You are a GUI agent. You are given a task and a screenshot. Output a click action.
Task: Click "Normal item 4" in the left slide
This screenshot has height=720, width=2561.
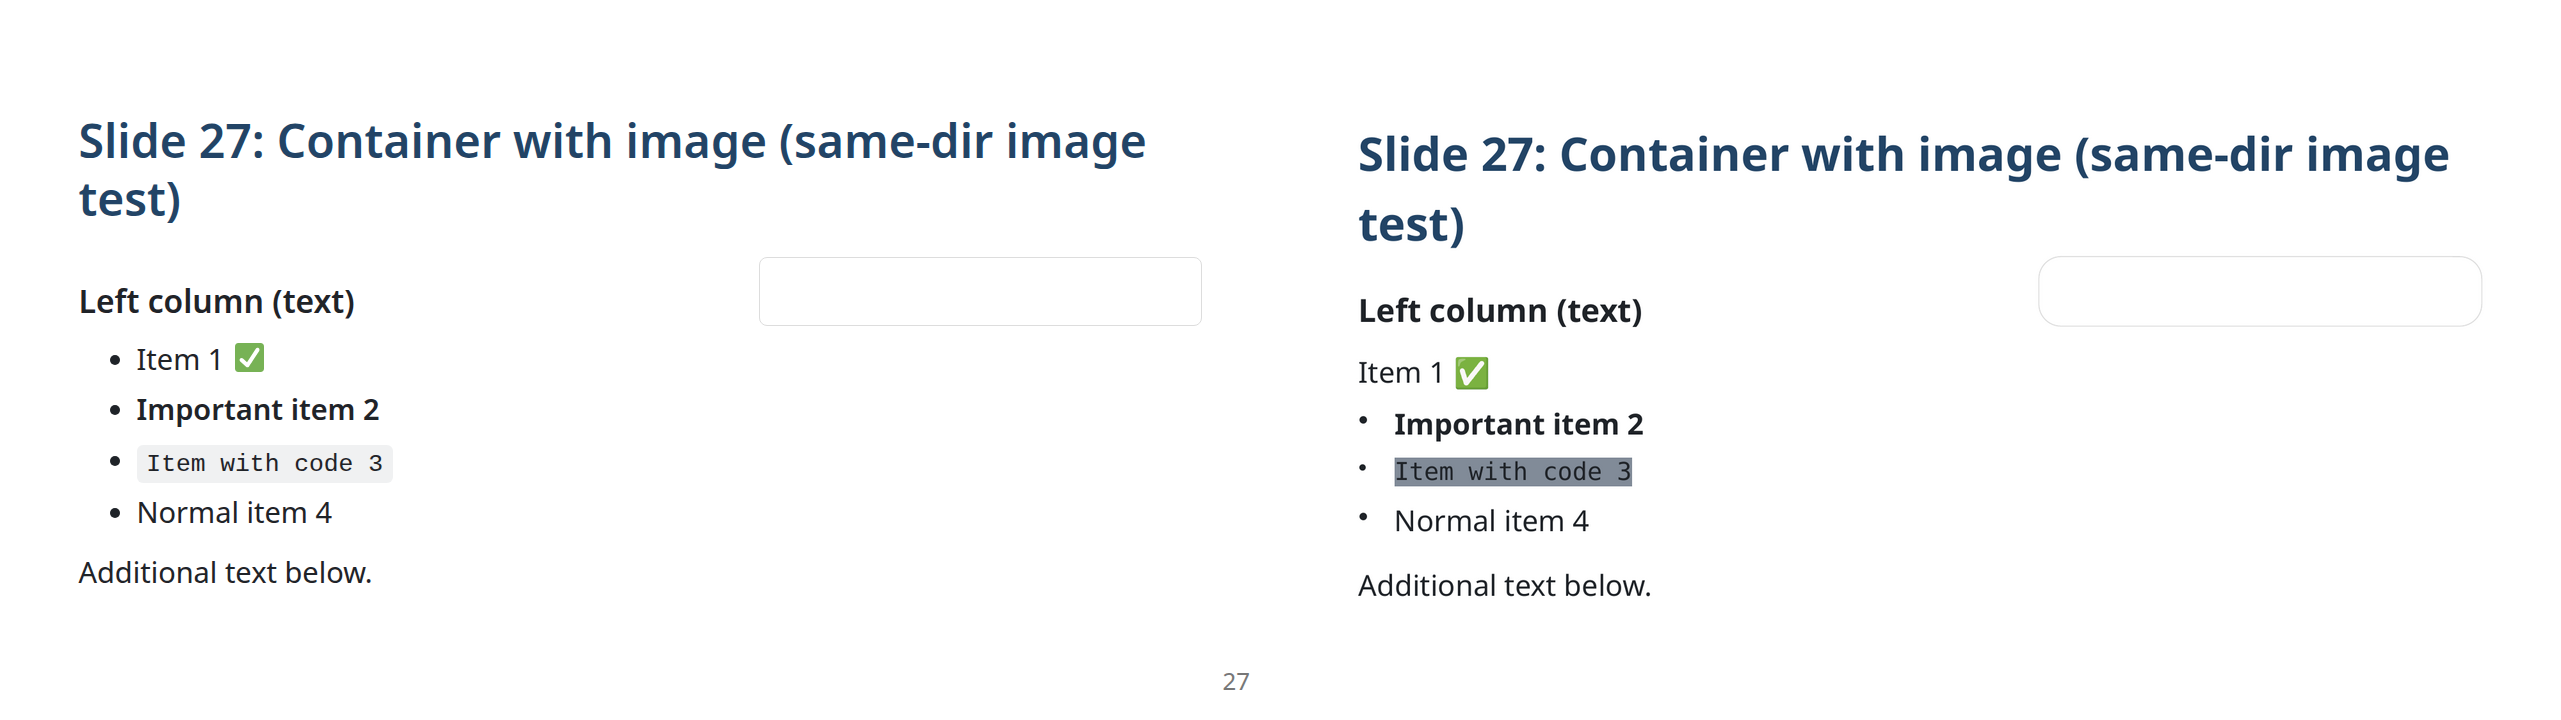(234, 513)
